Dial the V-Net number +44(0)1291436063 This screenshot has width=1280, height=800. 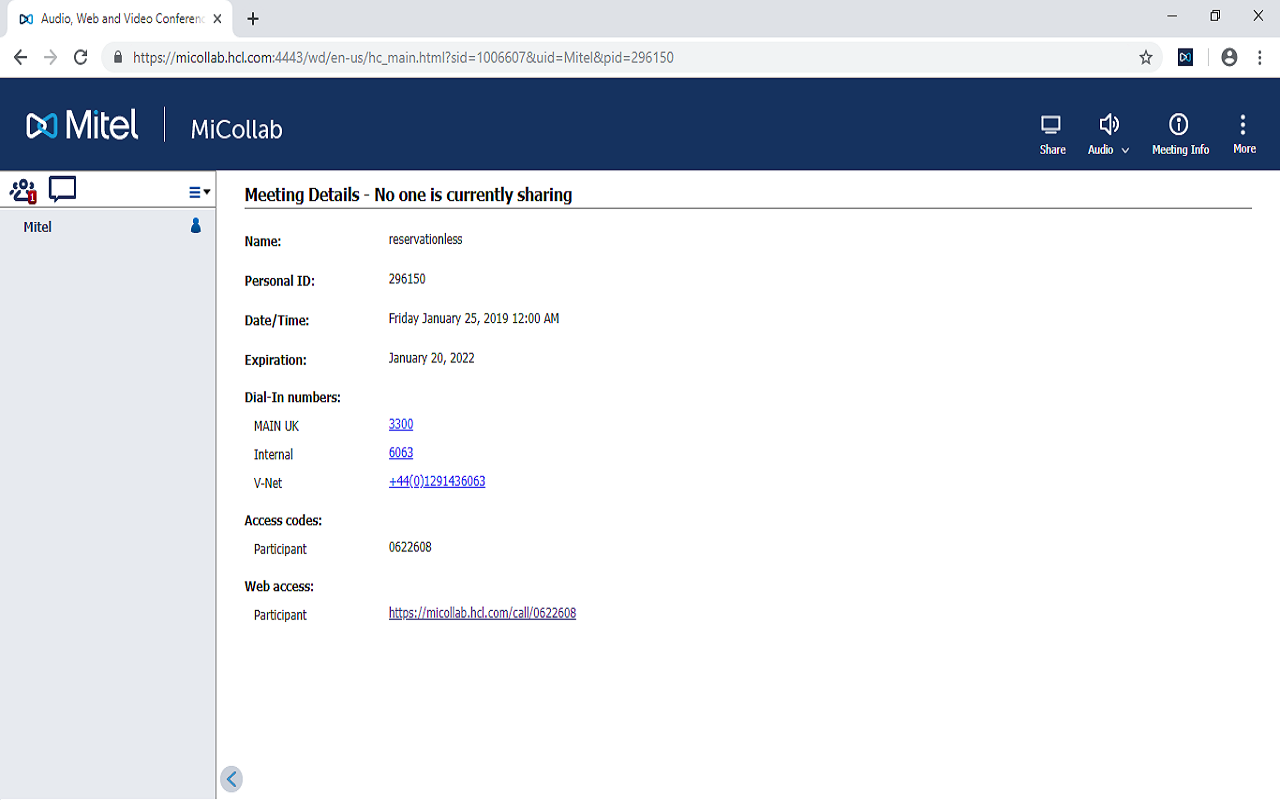point(437,481)
